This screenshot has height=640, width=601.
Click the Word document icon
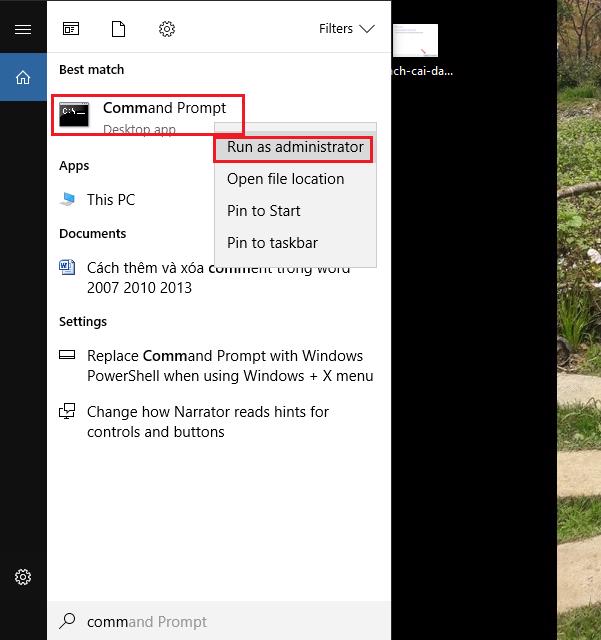[x=67, y=267]
